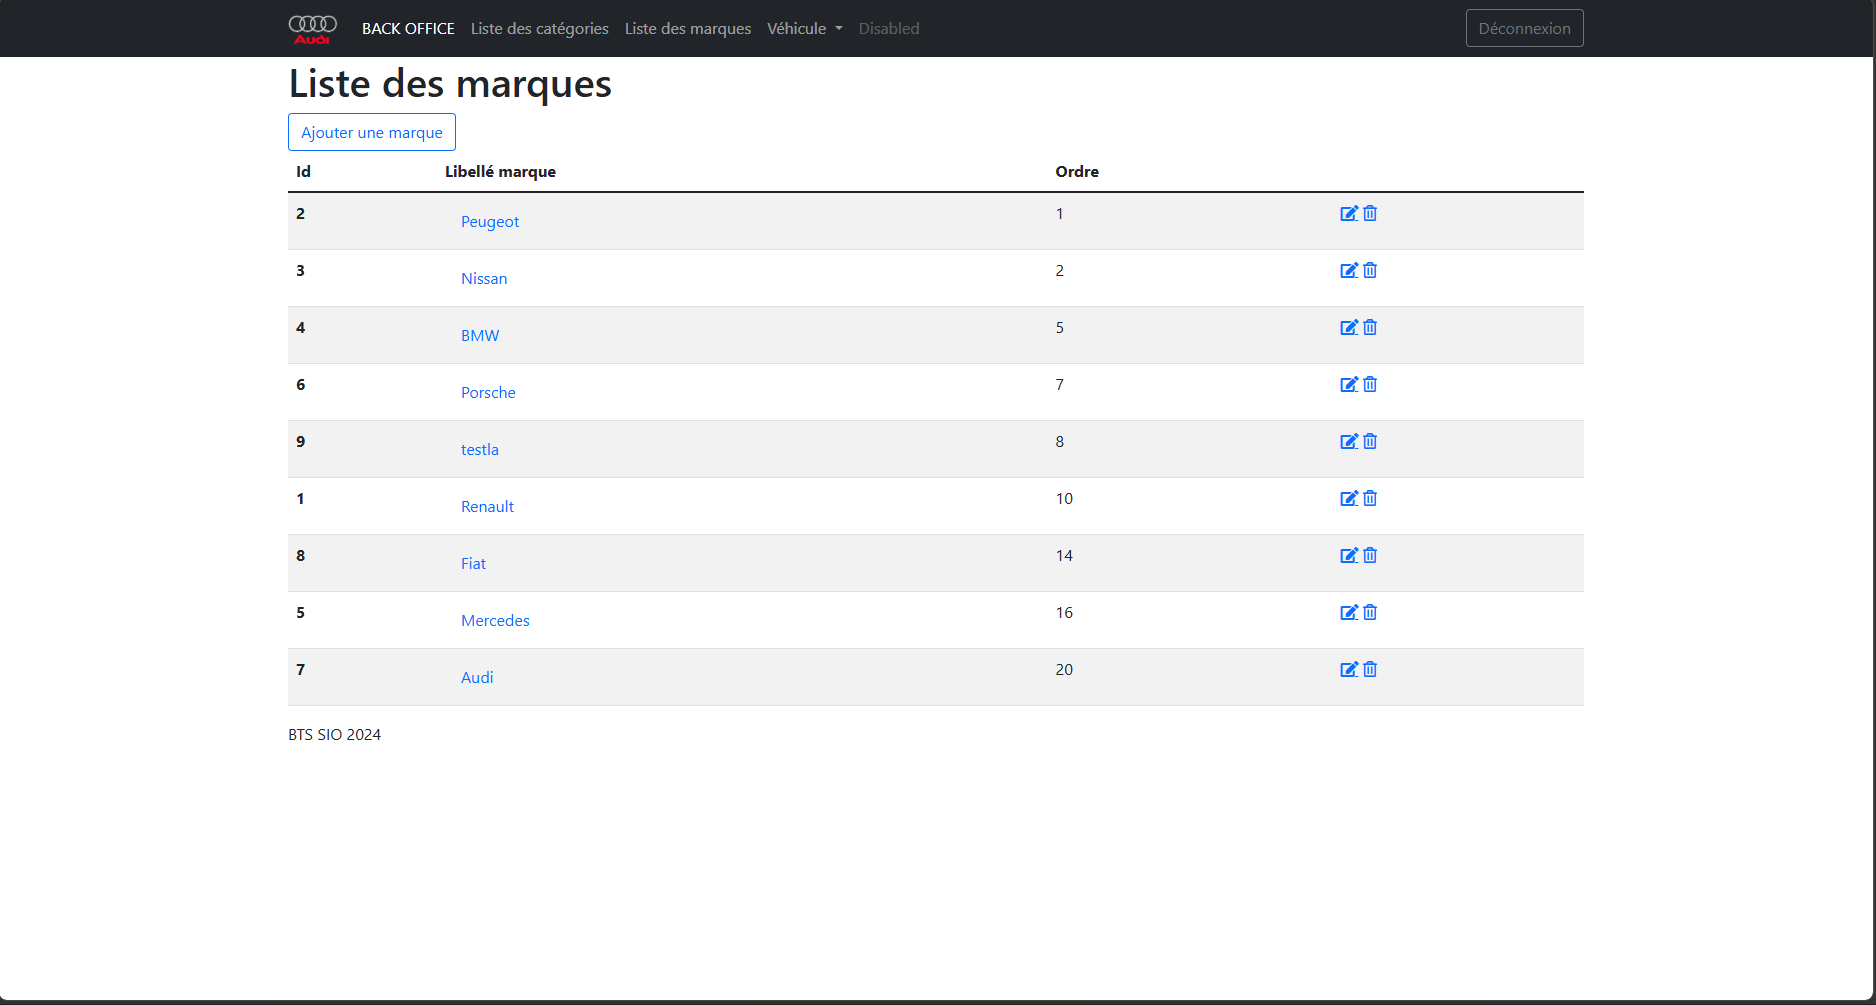Delete the BMW brand row

(x=1370, y=327)
